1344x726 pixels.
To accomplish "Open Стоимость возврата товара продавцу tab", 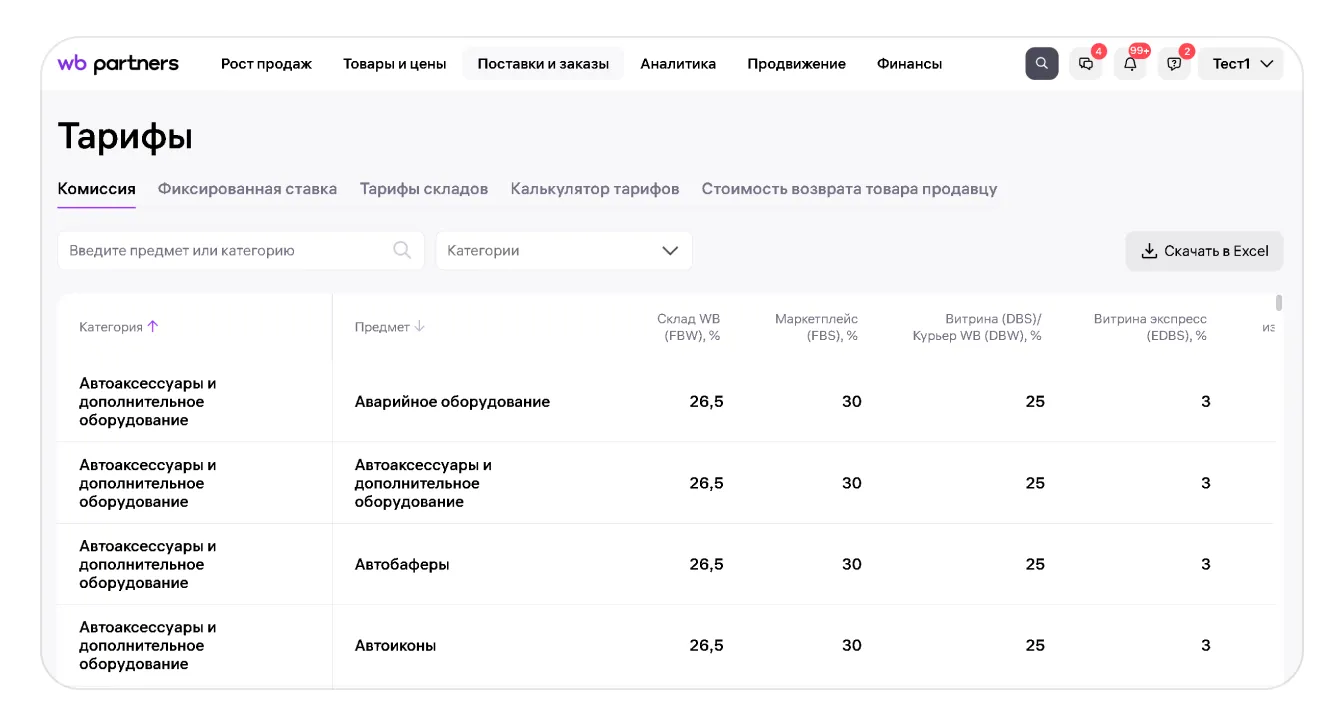I will [849, 189].
